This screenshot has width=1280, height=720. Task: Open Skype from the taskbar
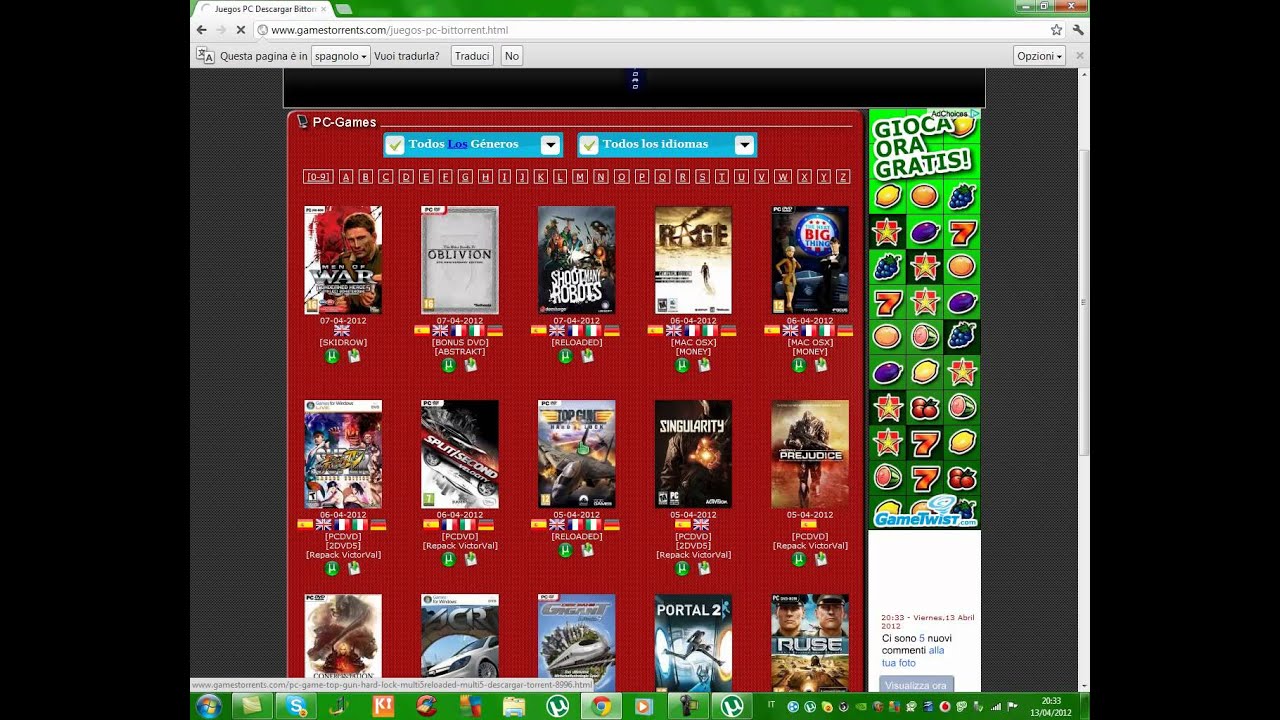click(296, 706)
